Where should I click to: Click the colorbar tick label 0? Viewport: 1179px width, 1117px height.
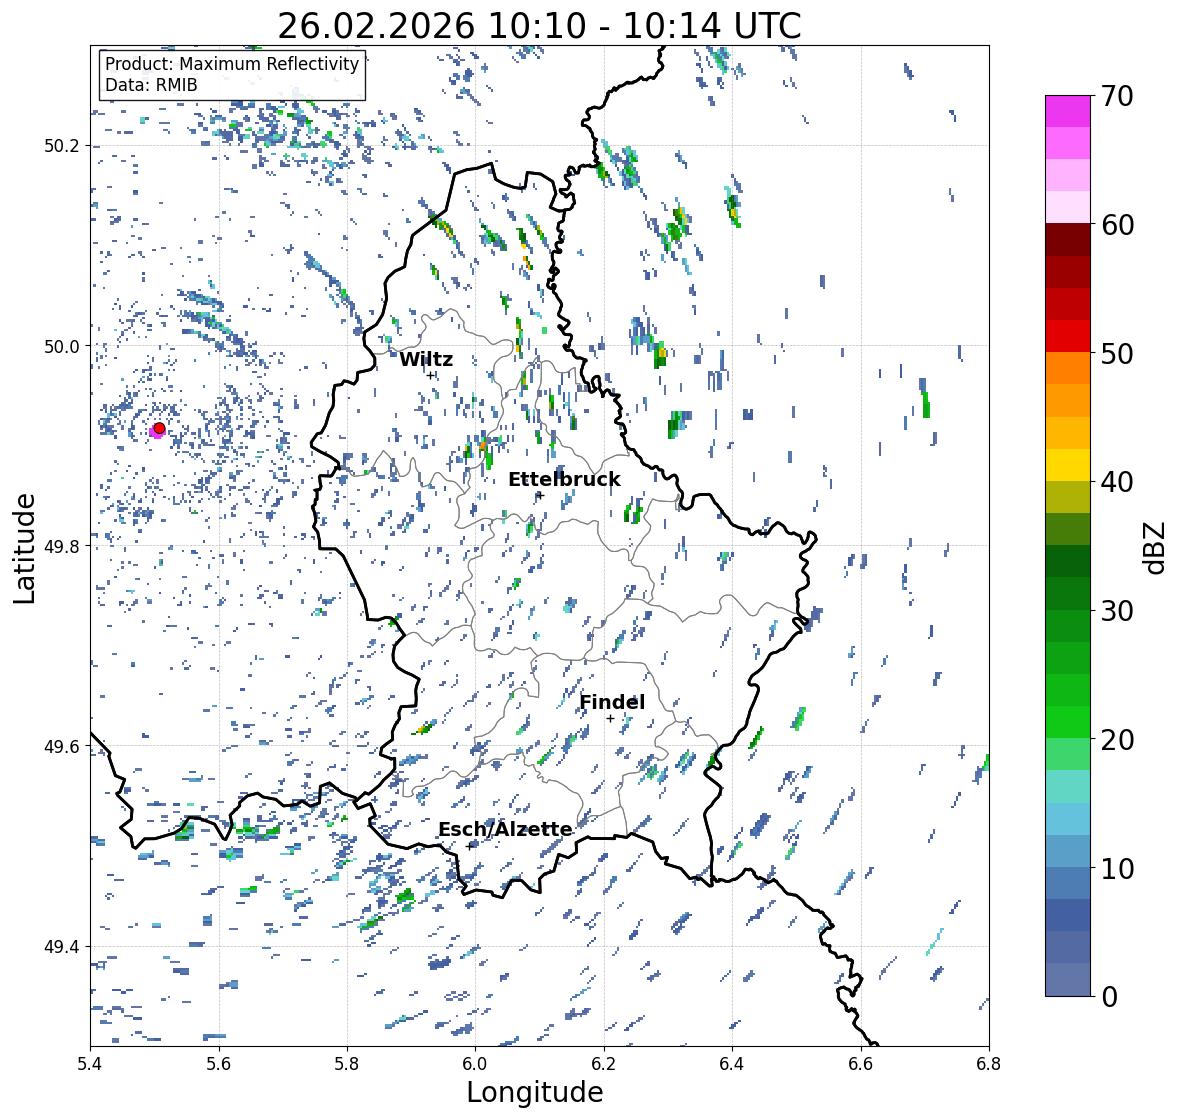(x=1109, y=997)
